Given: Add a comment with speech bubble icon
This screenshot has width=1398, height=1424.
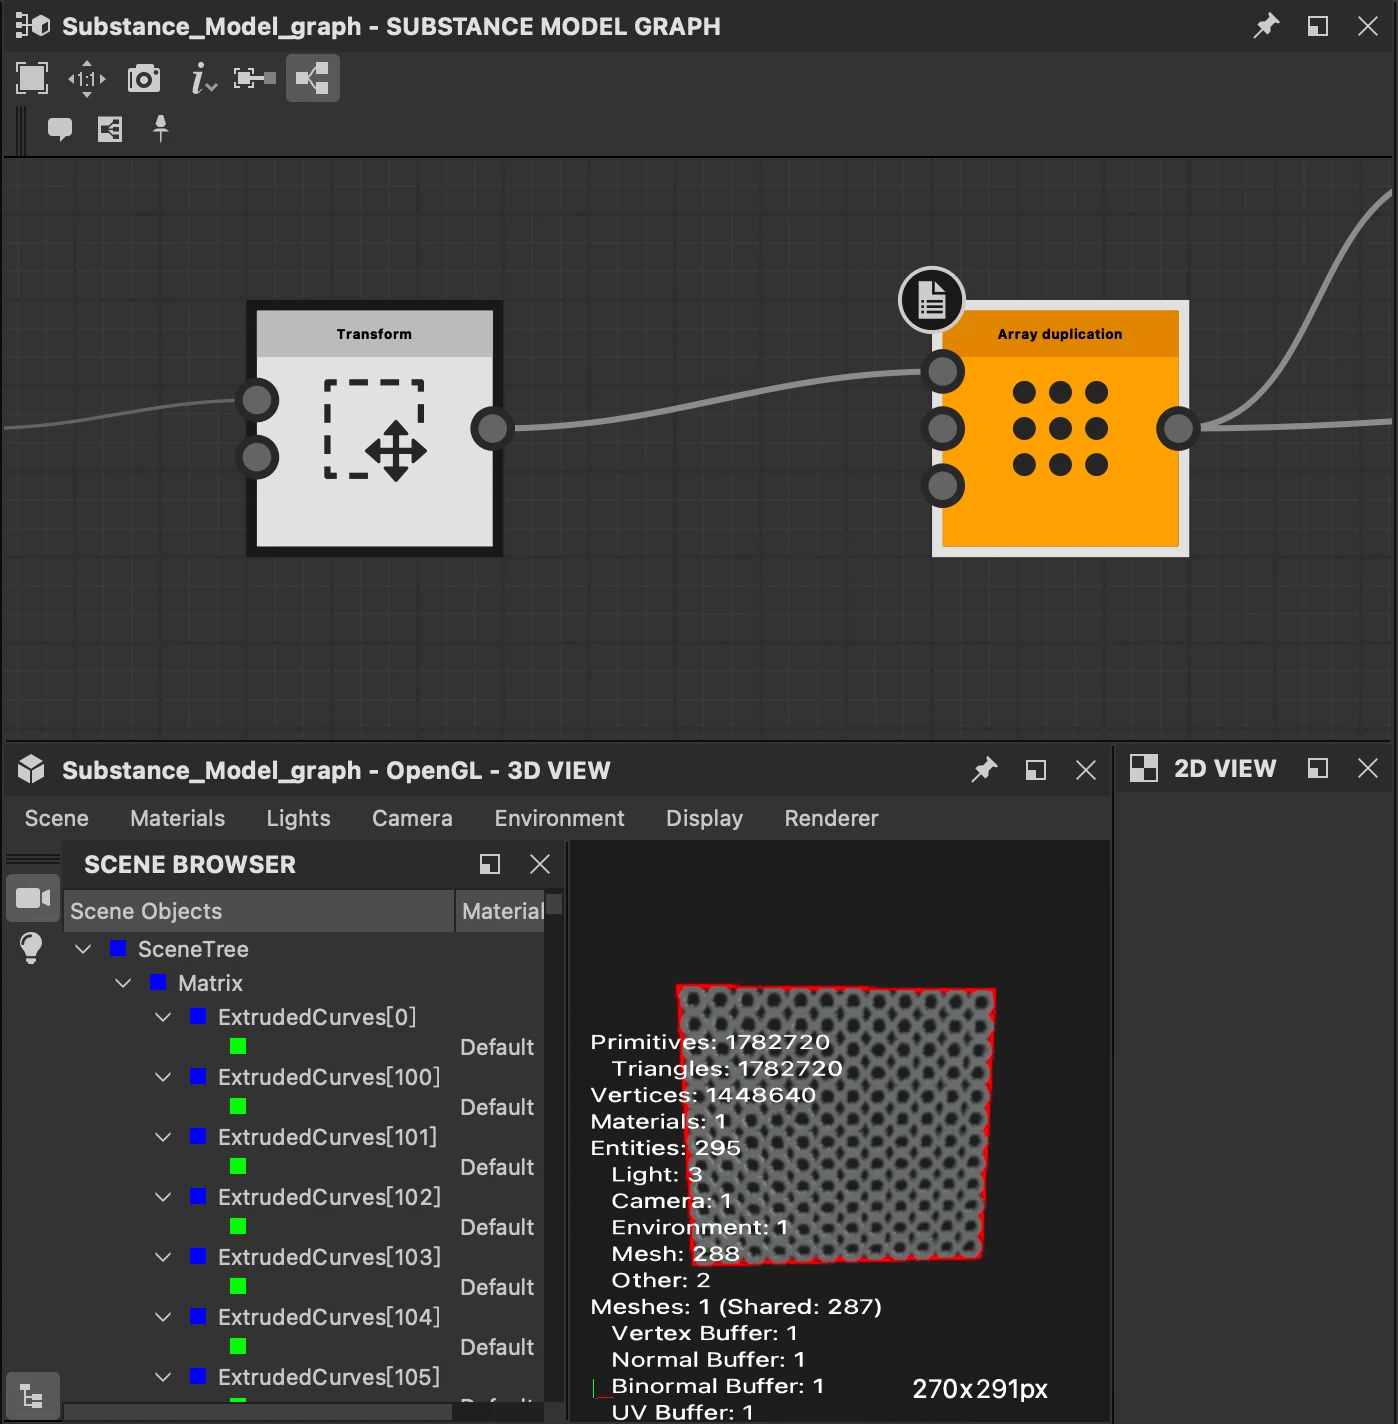Looking at the screenshot, I should click(x=60, y=129).
